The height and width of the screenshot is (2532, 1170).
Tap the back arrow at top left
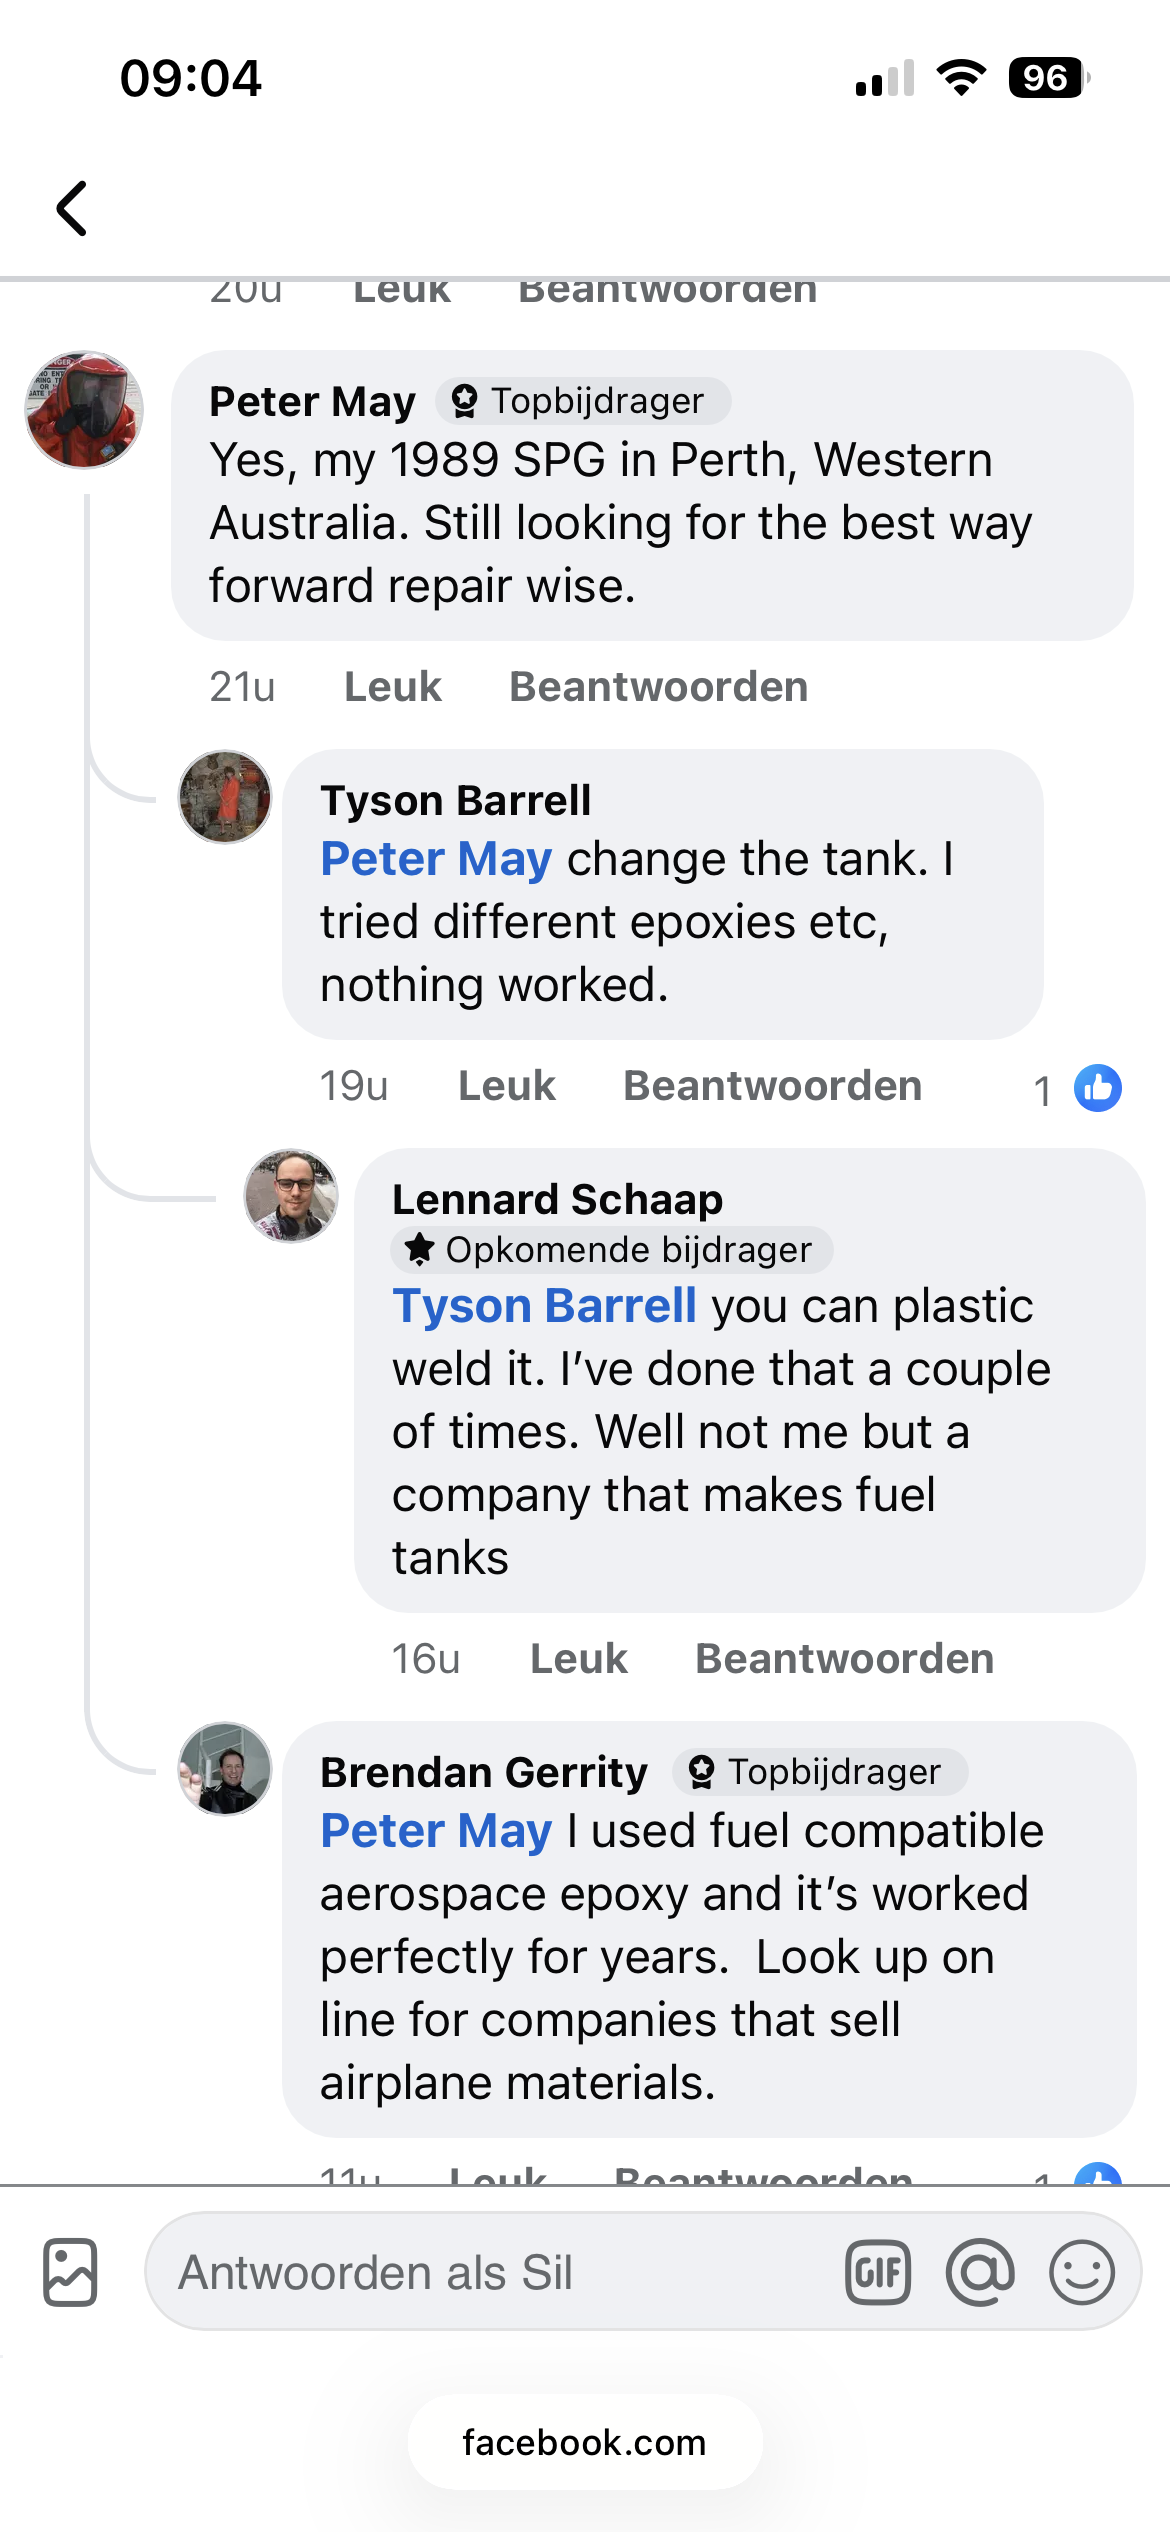coord(72,209)
